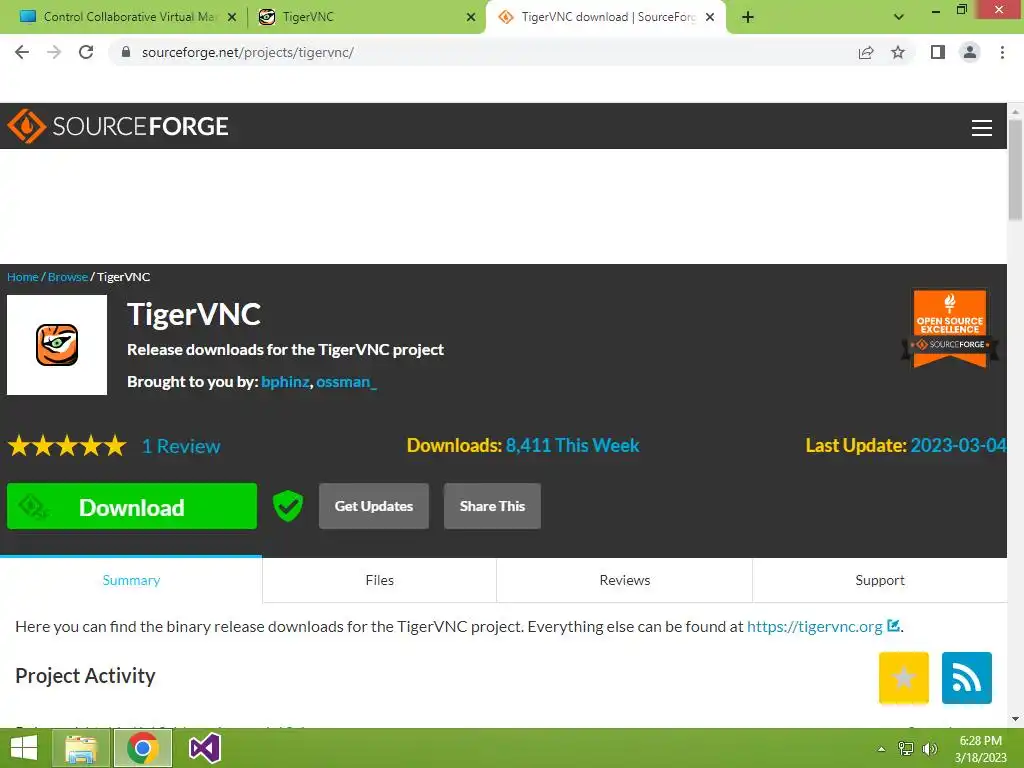This screenshot has width=1024, height=768.
Task: Click the Open Source Excellence badge
Action: [x=950, y=328]
